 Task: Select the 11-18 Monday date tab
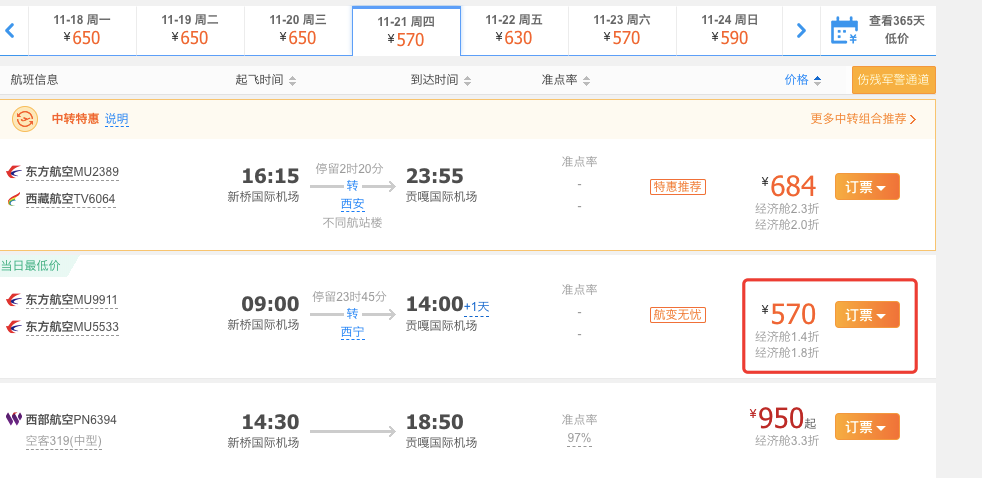pyautogui.click(x=82, y=30)
